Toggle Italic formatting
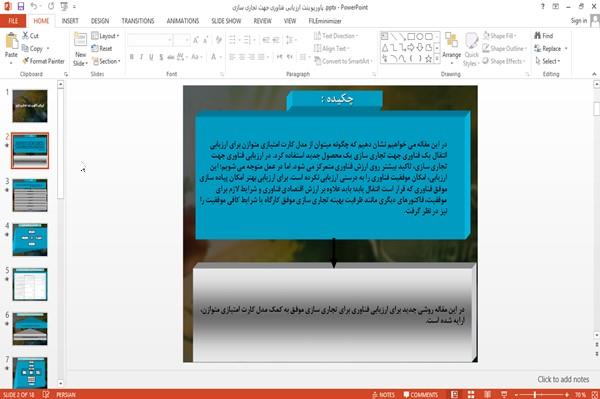600x399 pixels. tap(142, 57)
